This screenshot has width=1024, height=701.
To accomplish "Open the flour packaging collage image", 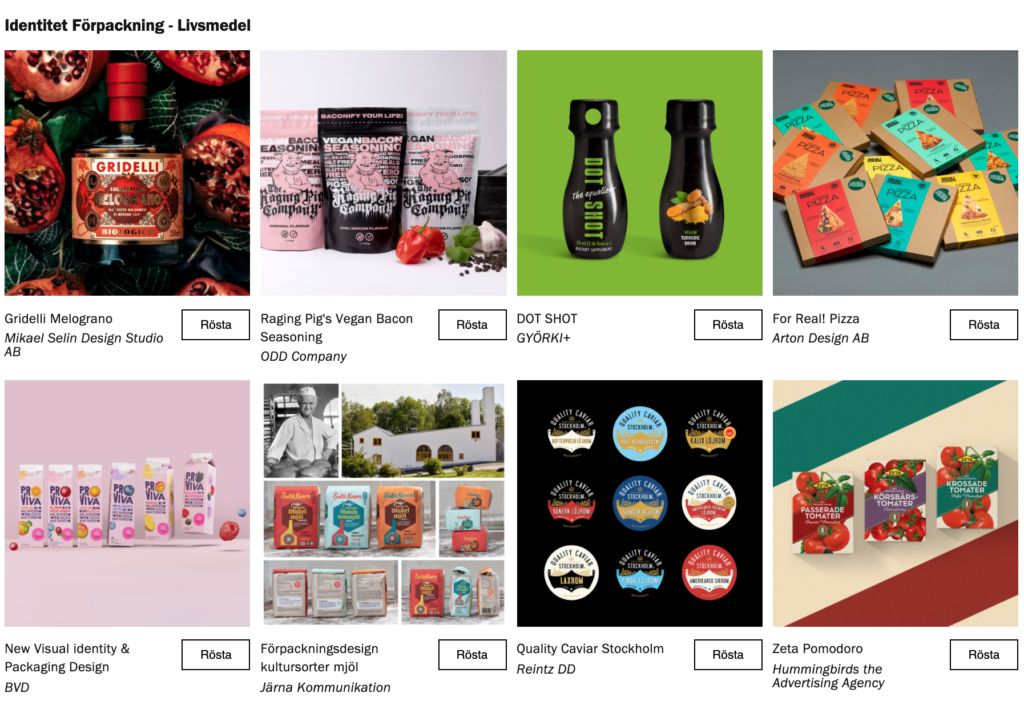I will (383, 504).
